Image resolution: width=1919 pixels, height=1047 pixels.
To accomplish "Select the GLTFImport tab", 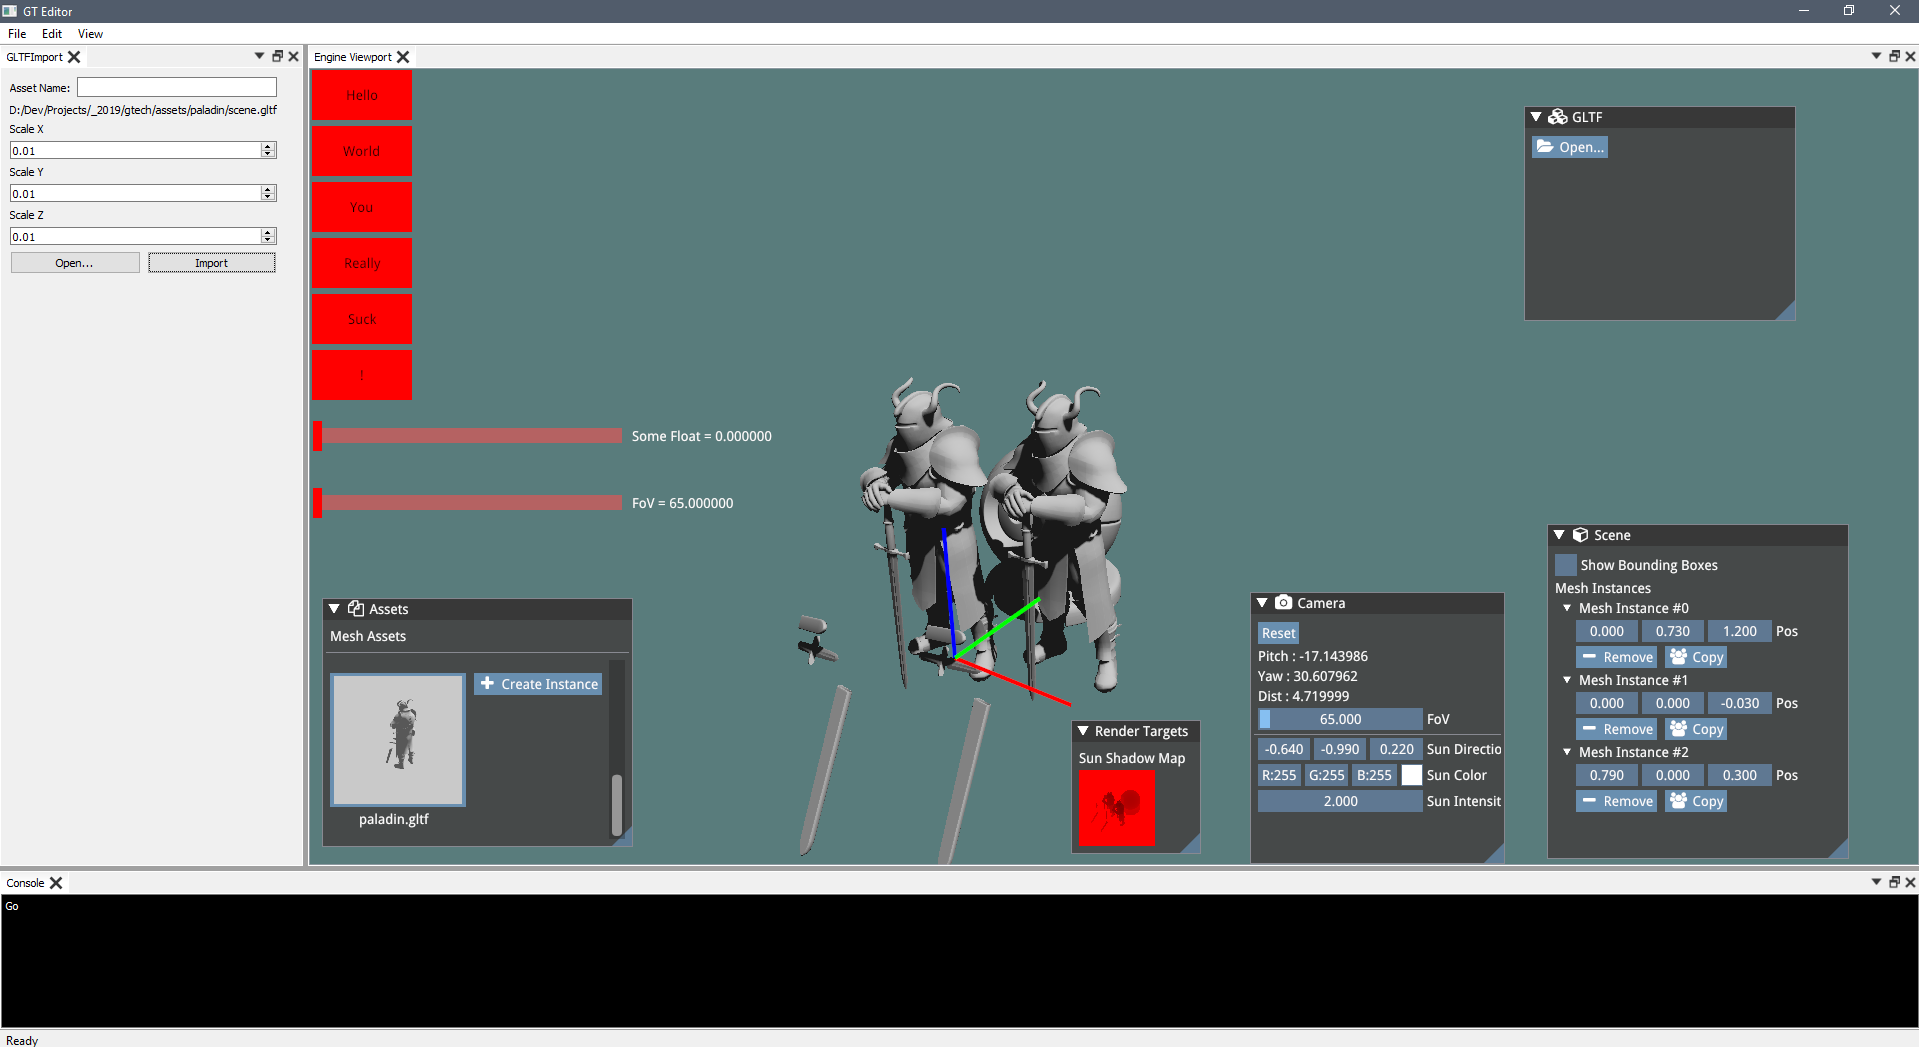I will pos(34,57).
